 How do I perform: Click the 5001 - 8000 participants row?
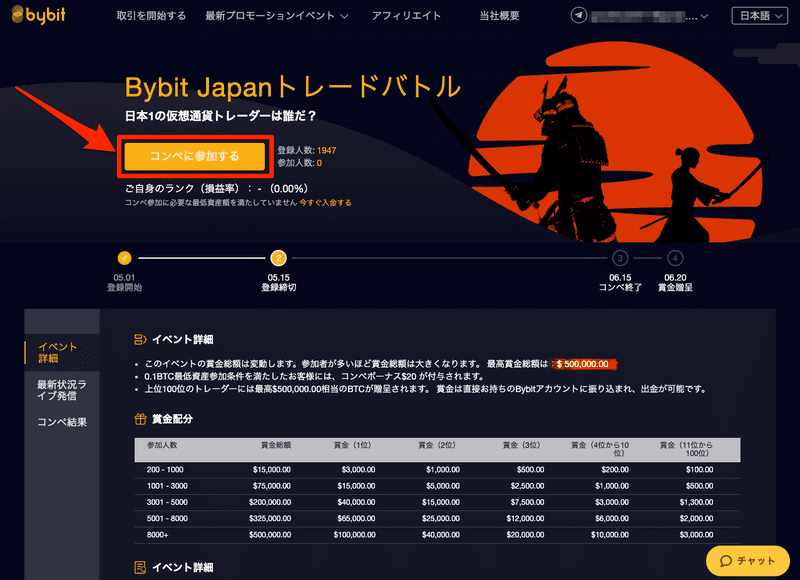click(x=437, y=519)
